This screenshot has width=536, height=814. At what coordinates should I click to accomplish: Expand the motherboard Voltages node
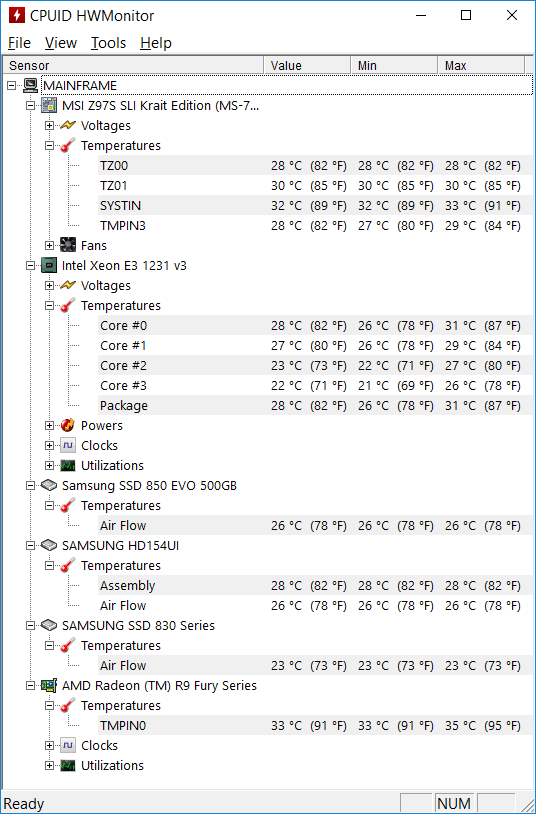click(49, 126)
